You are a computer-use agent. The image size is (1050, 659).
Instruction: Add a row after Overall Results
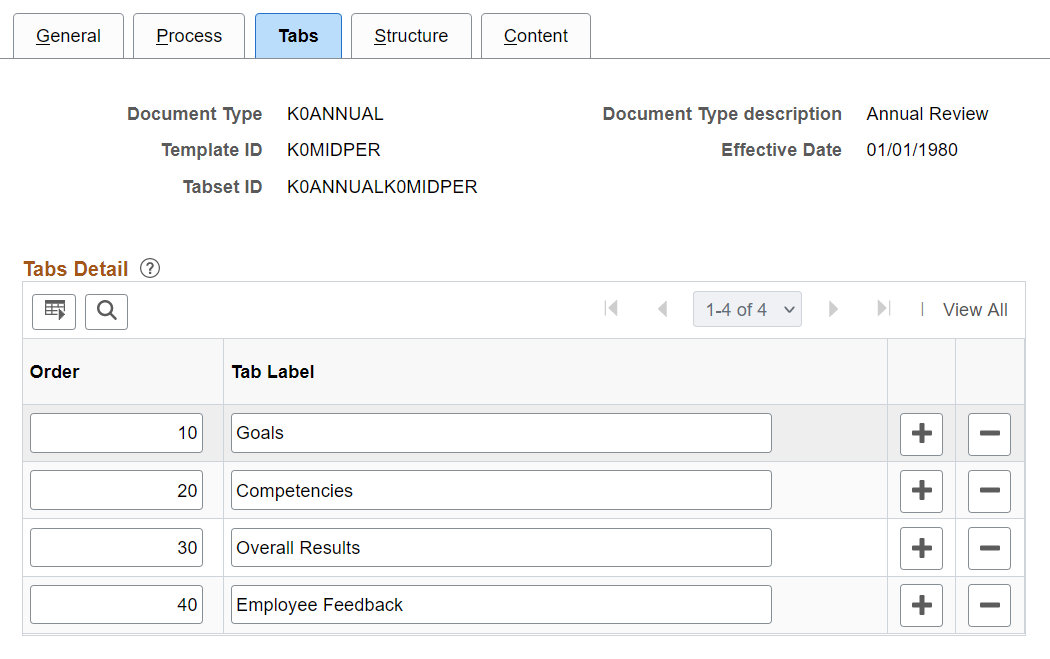tap(921, 548)
